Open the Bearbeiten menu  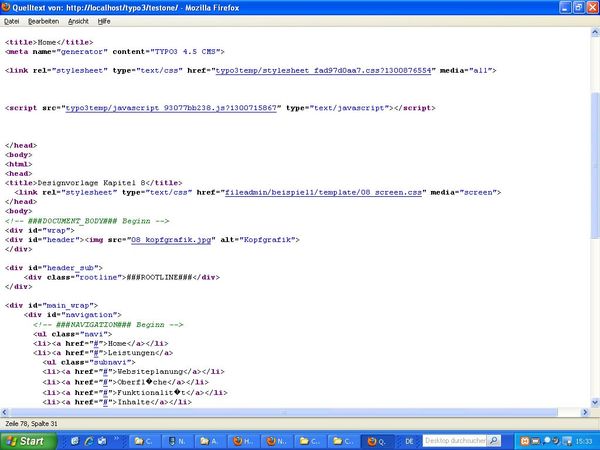(43, 21)
